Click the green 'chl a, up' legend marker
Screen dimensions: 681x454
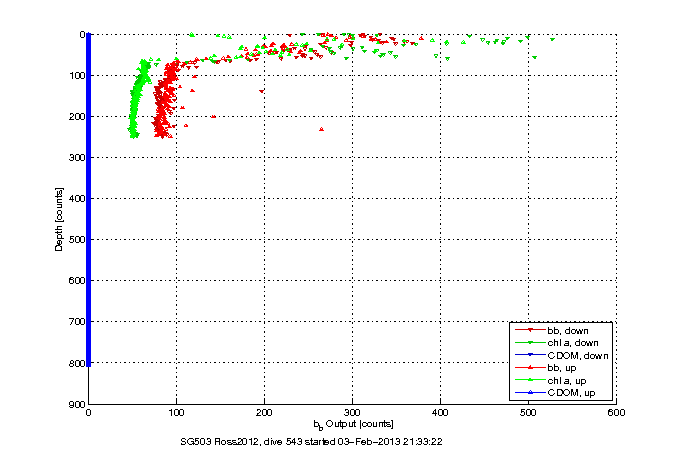(x=527, y=380)
